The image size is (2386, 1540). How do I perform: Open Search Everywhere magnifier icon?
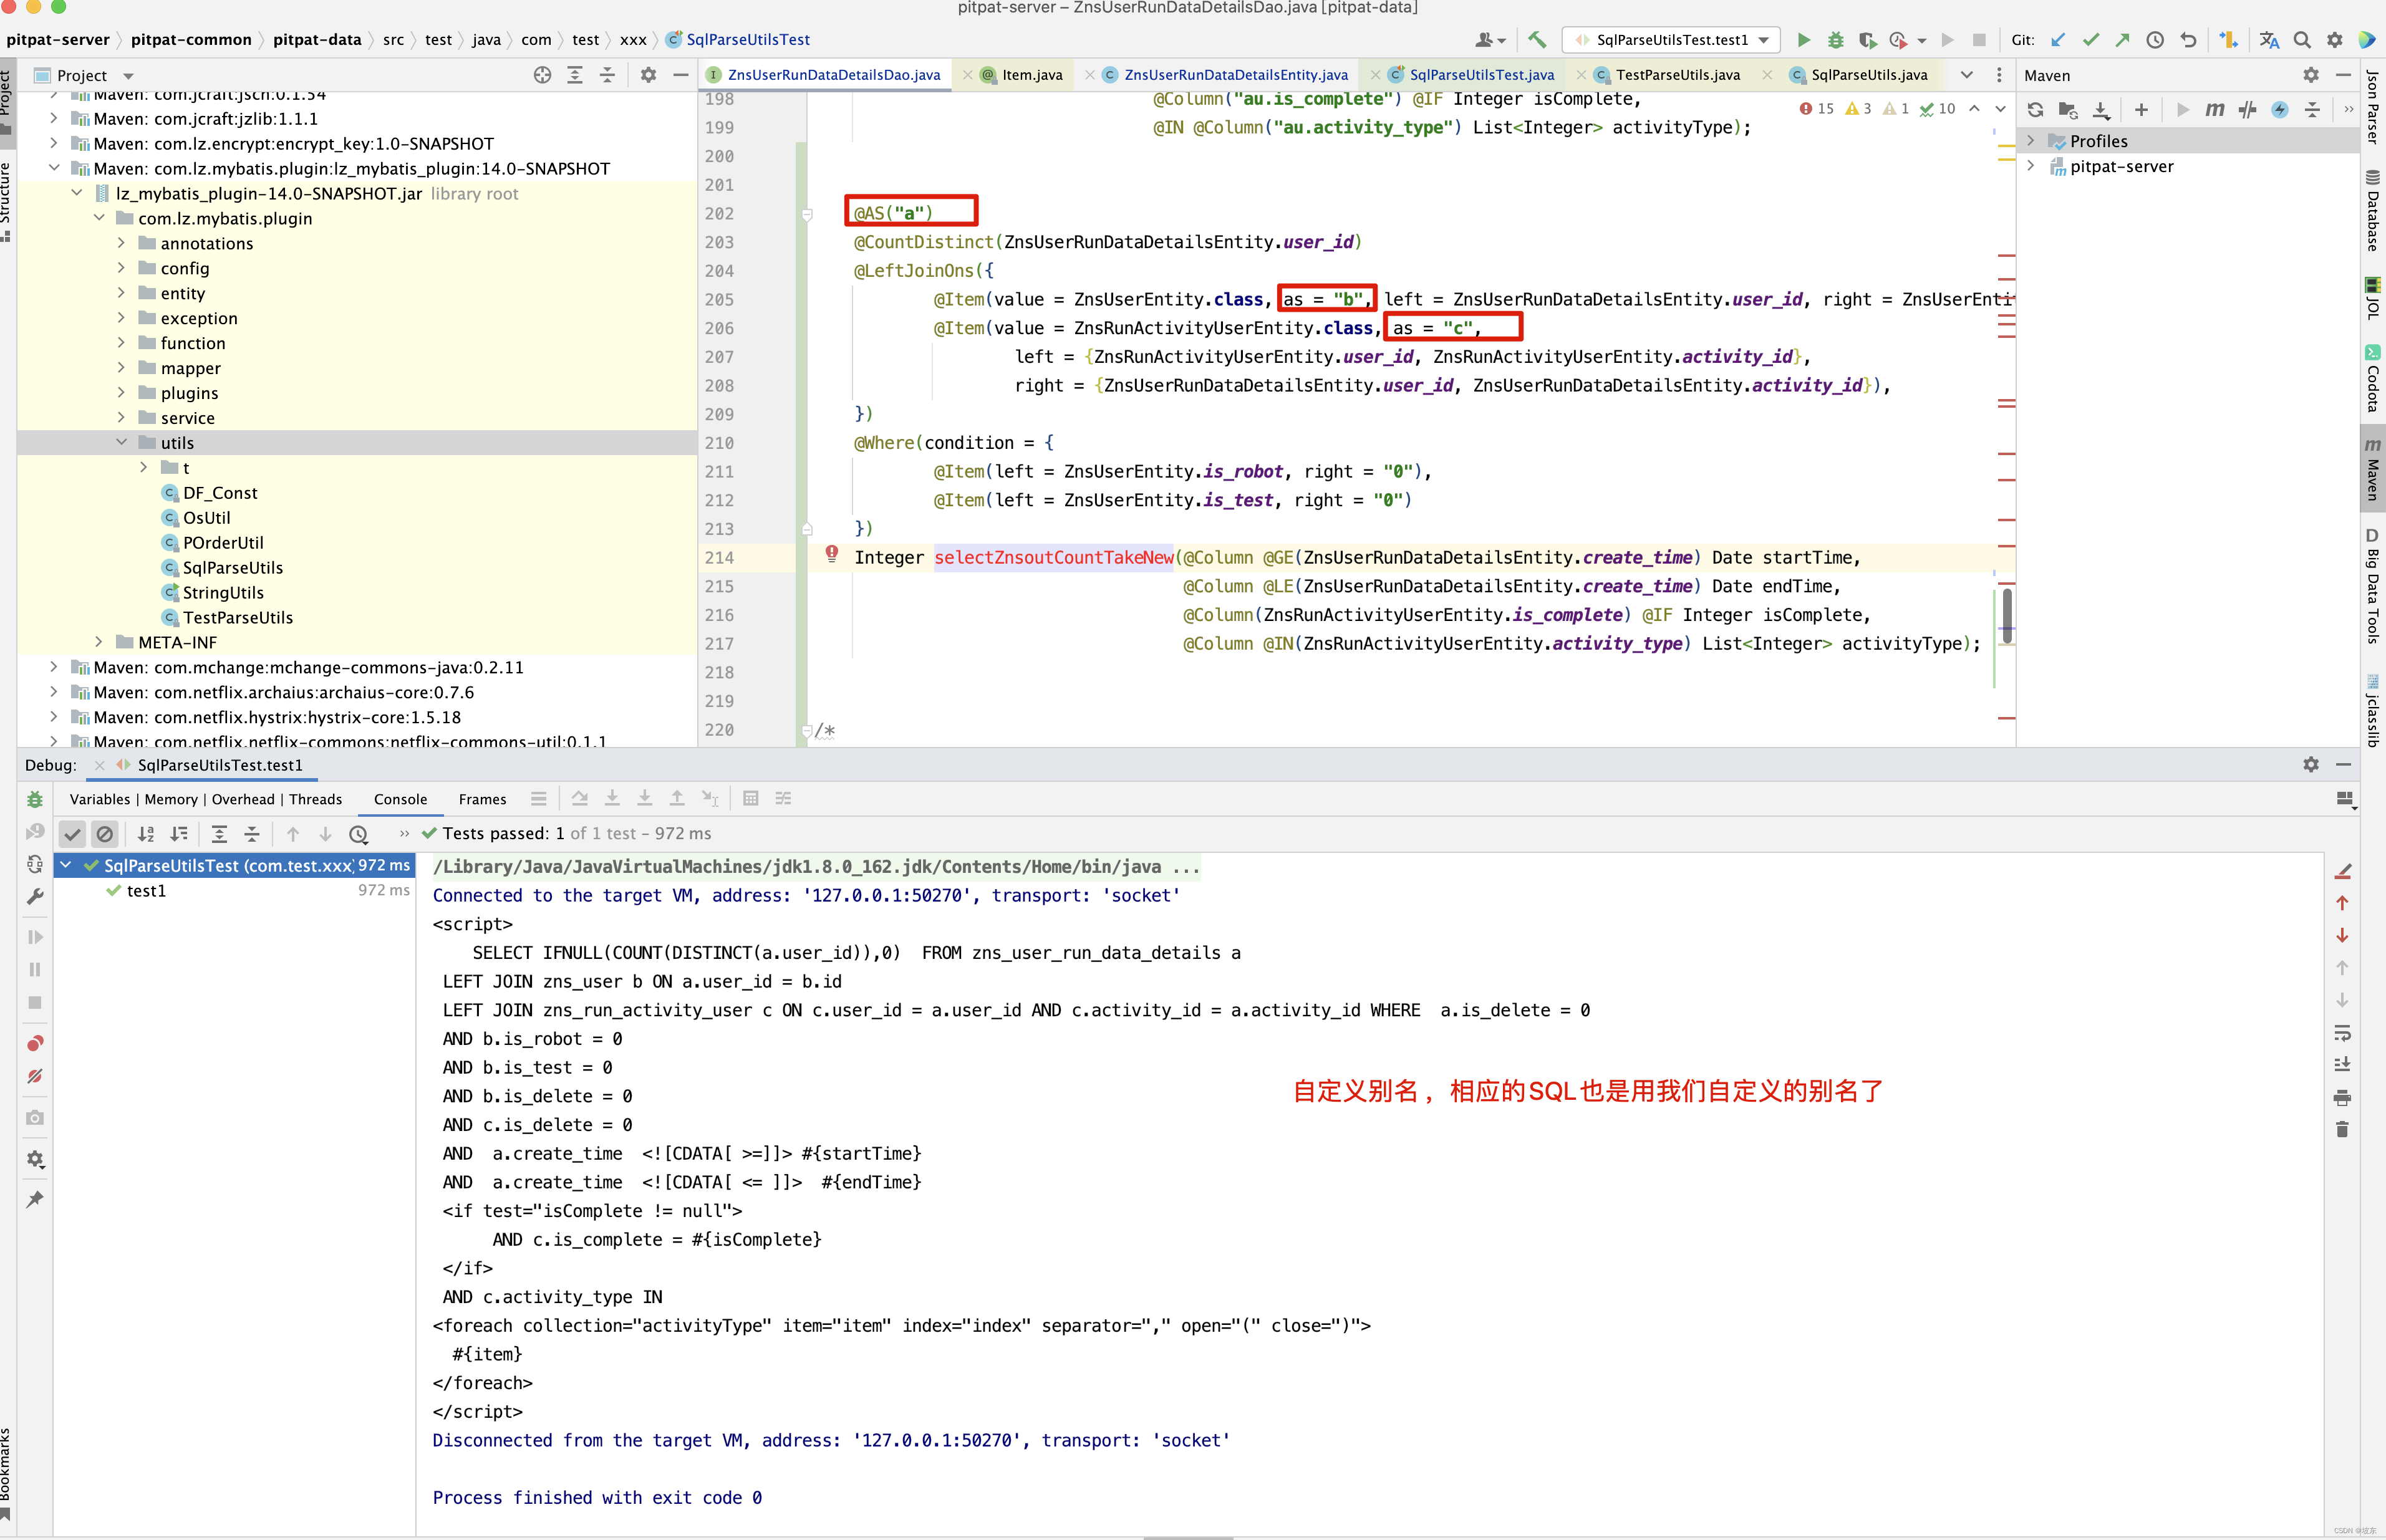coord(2302,40)
